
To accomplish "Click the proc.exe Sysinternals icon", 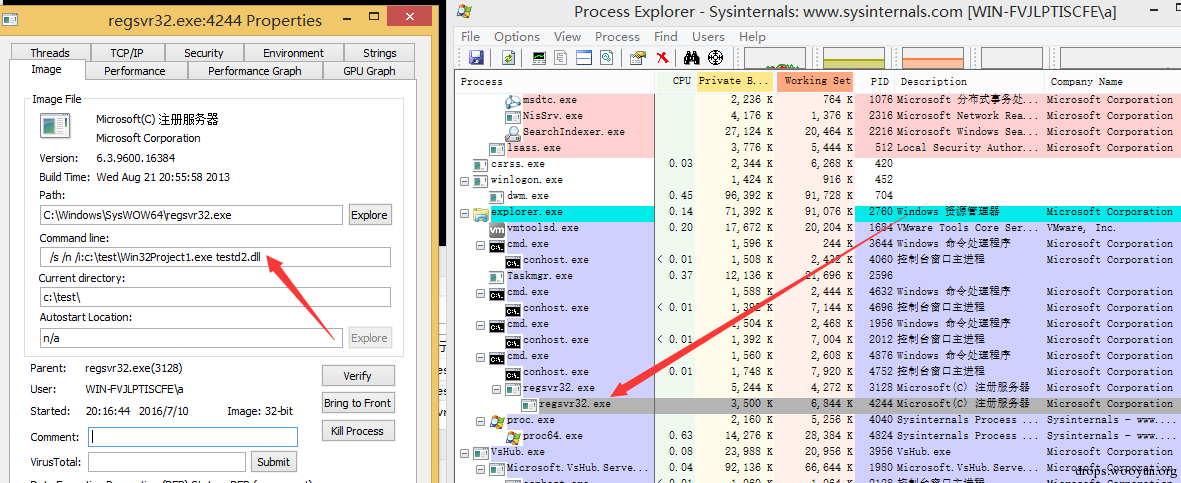I will tap(497, 420).
